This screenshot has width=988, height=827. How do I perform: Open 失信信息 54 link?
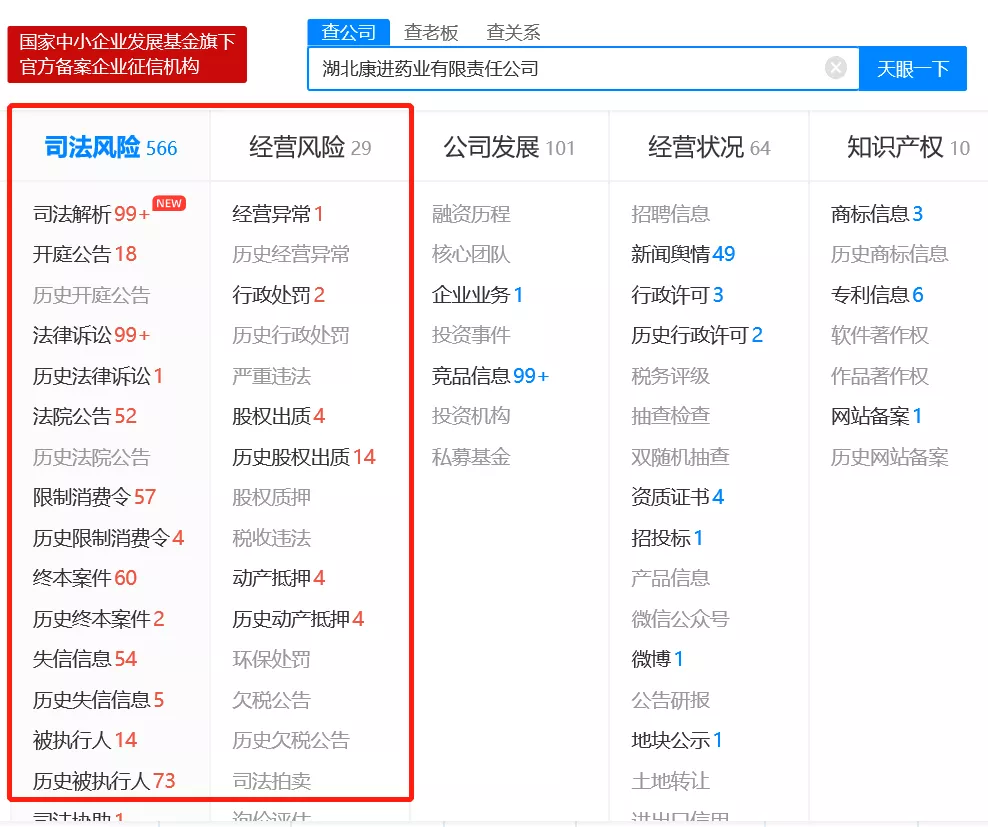(x=85, y=659)
